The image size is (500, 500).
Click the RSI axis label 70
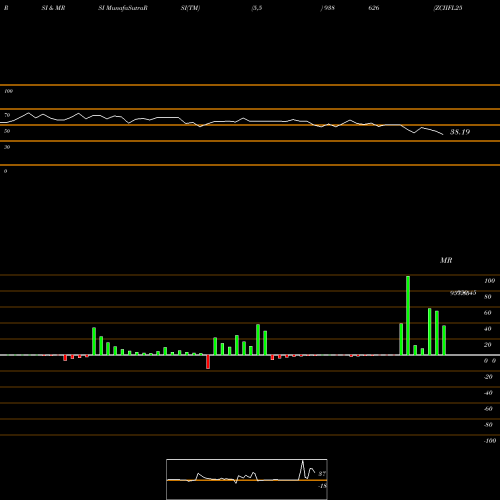(7, 115)
